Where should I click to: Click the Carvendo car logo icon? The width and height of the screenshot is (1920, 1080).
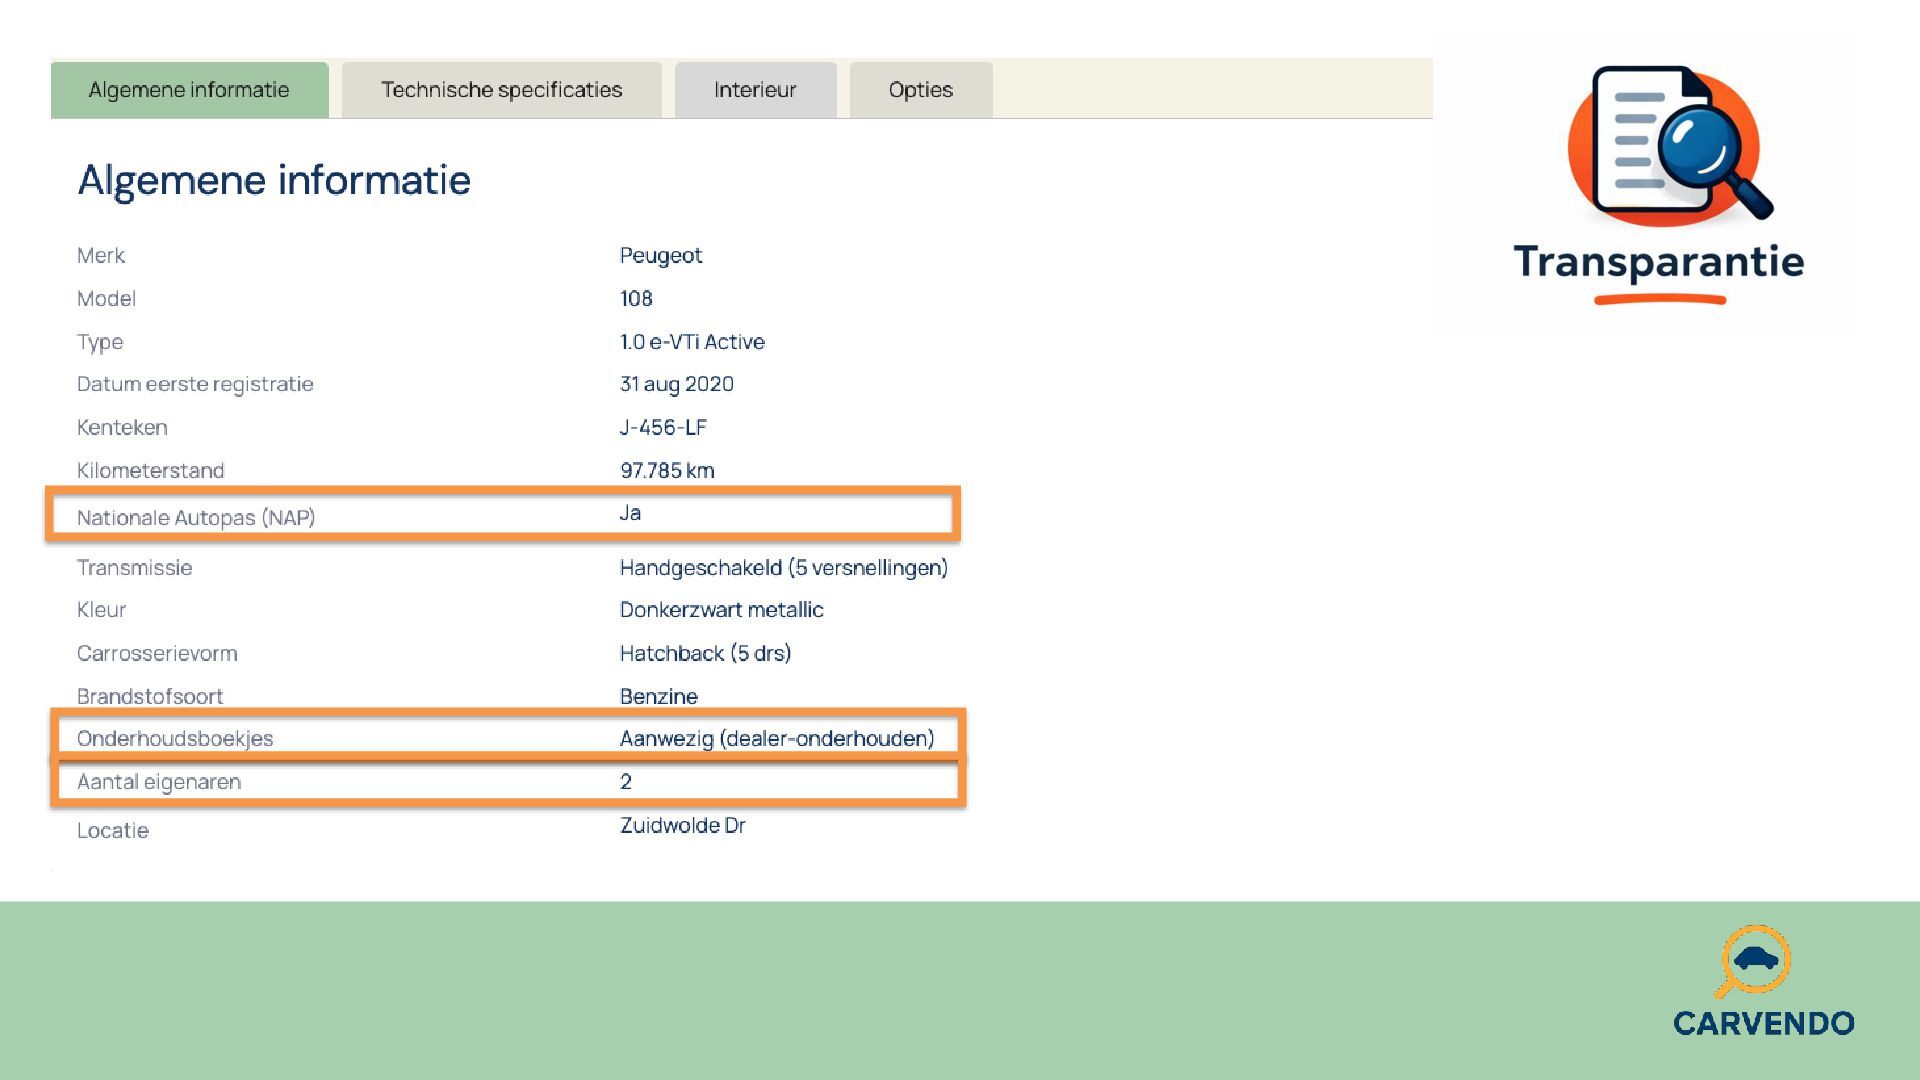pyautogui.click(x=1754, y=961)
